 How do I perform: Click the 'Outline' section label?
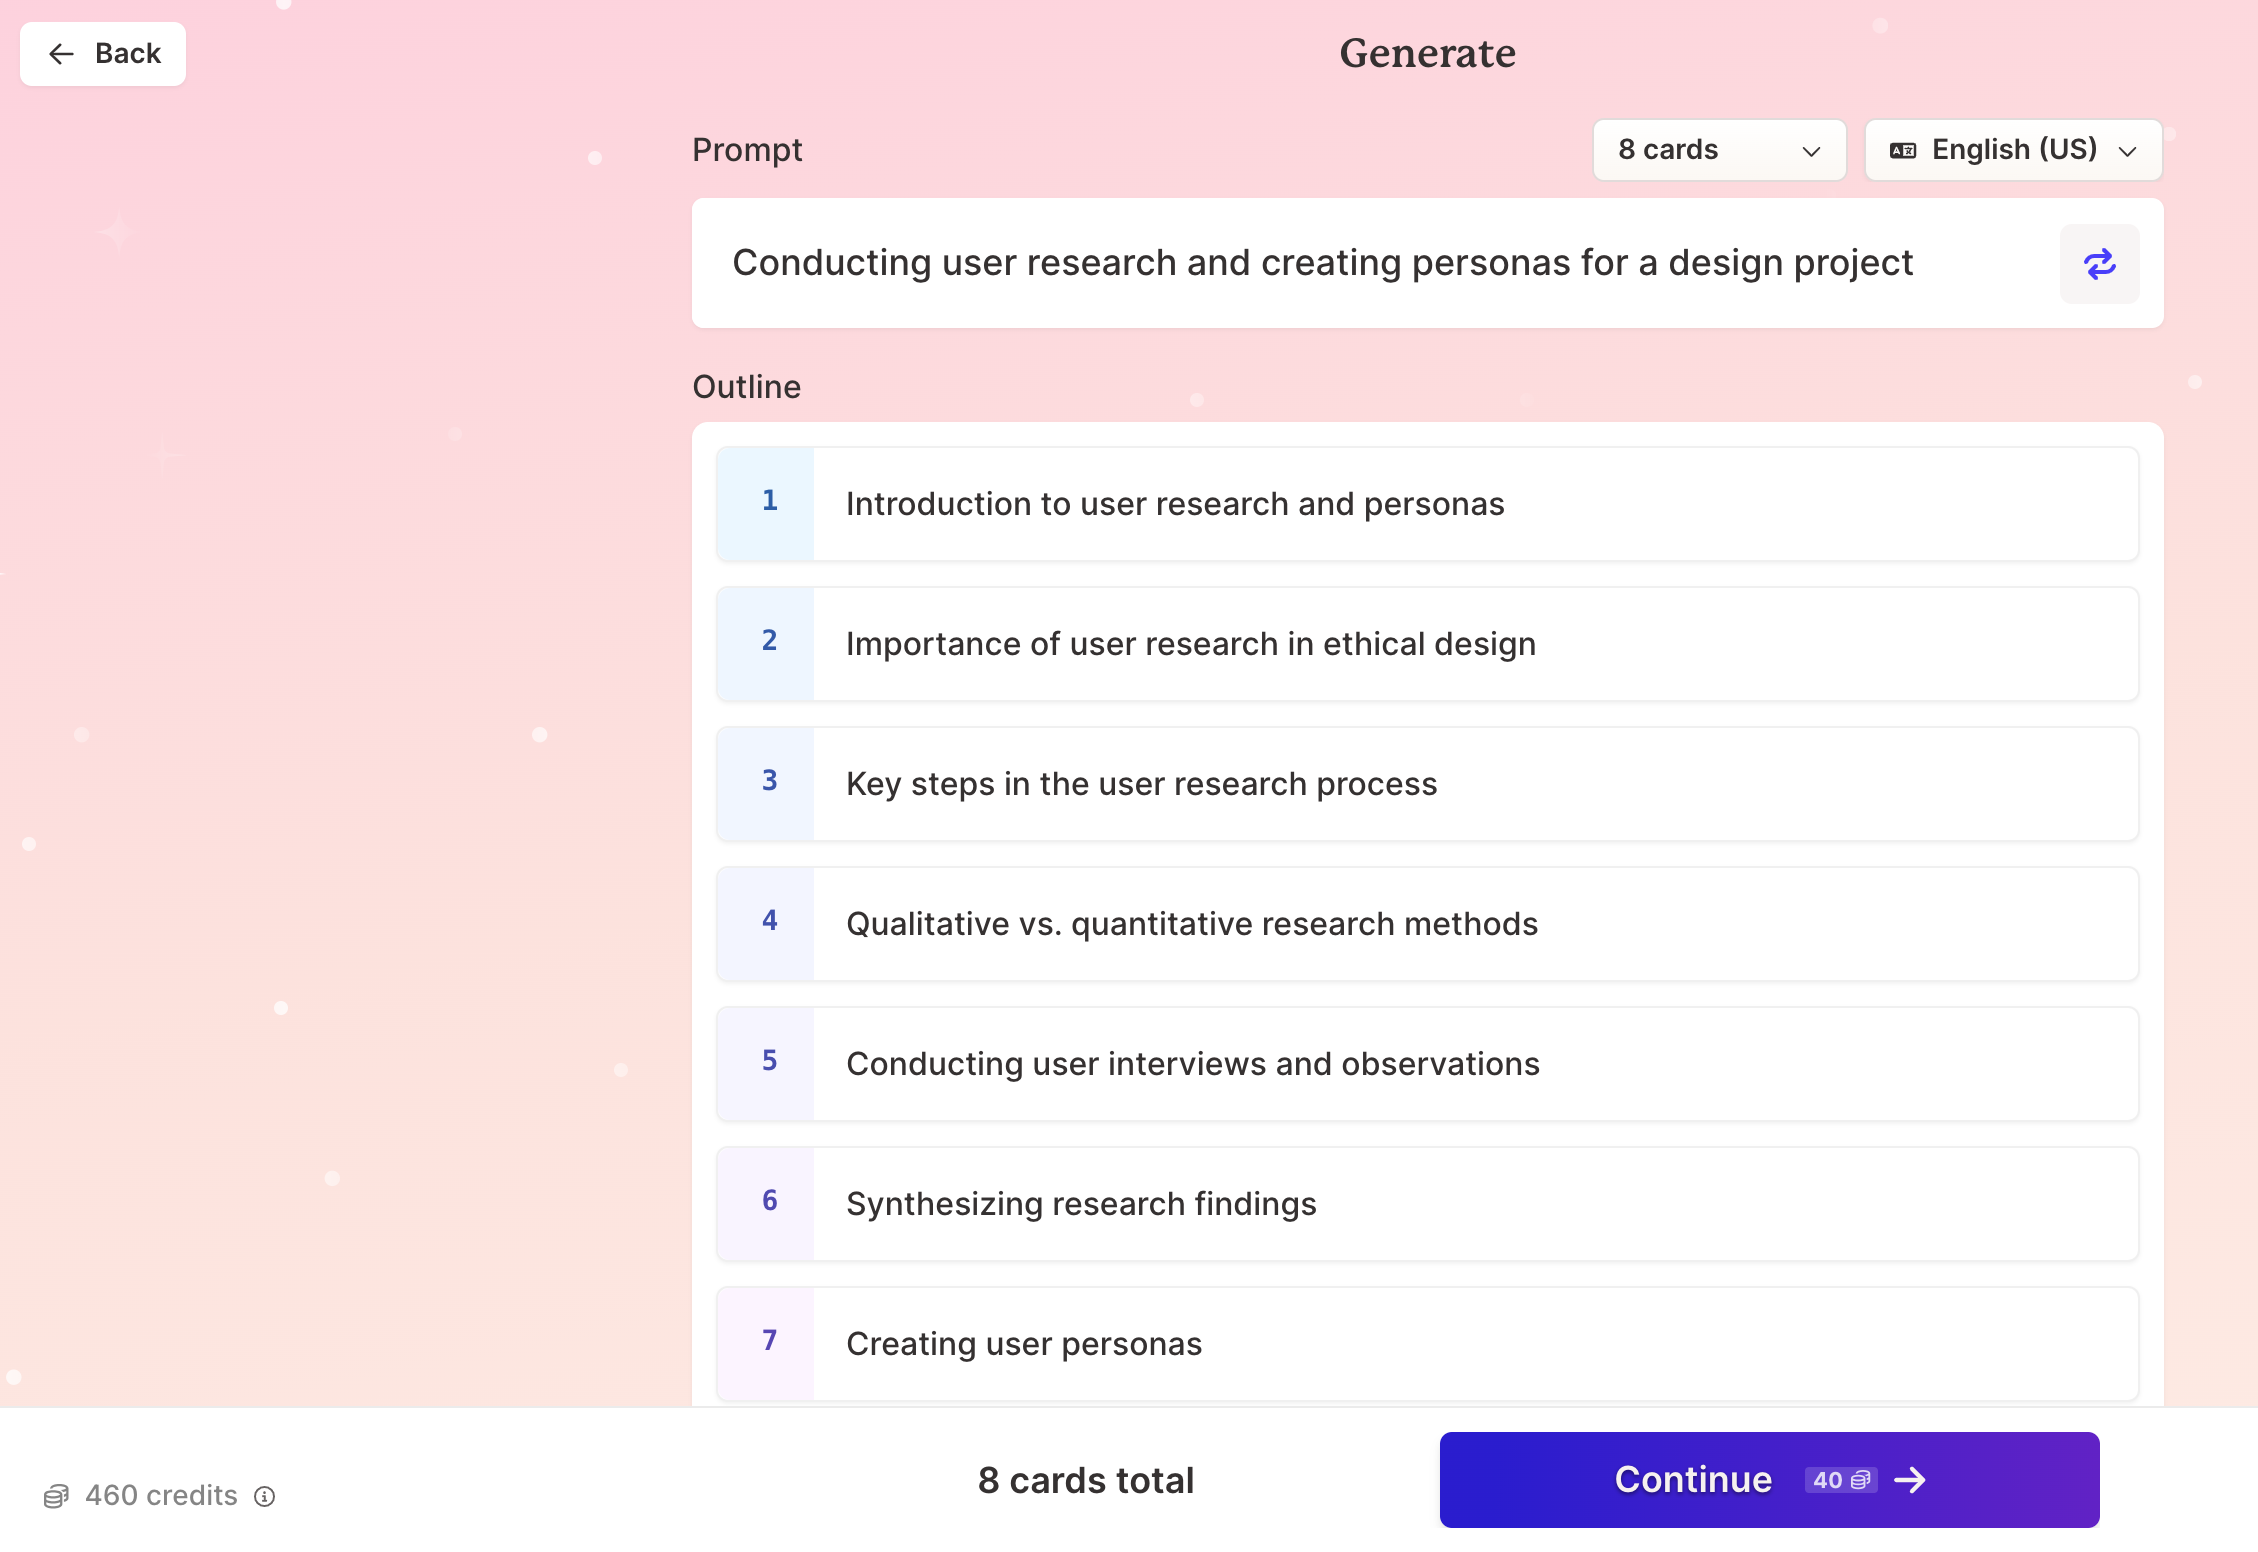click(x=747, y=387)
